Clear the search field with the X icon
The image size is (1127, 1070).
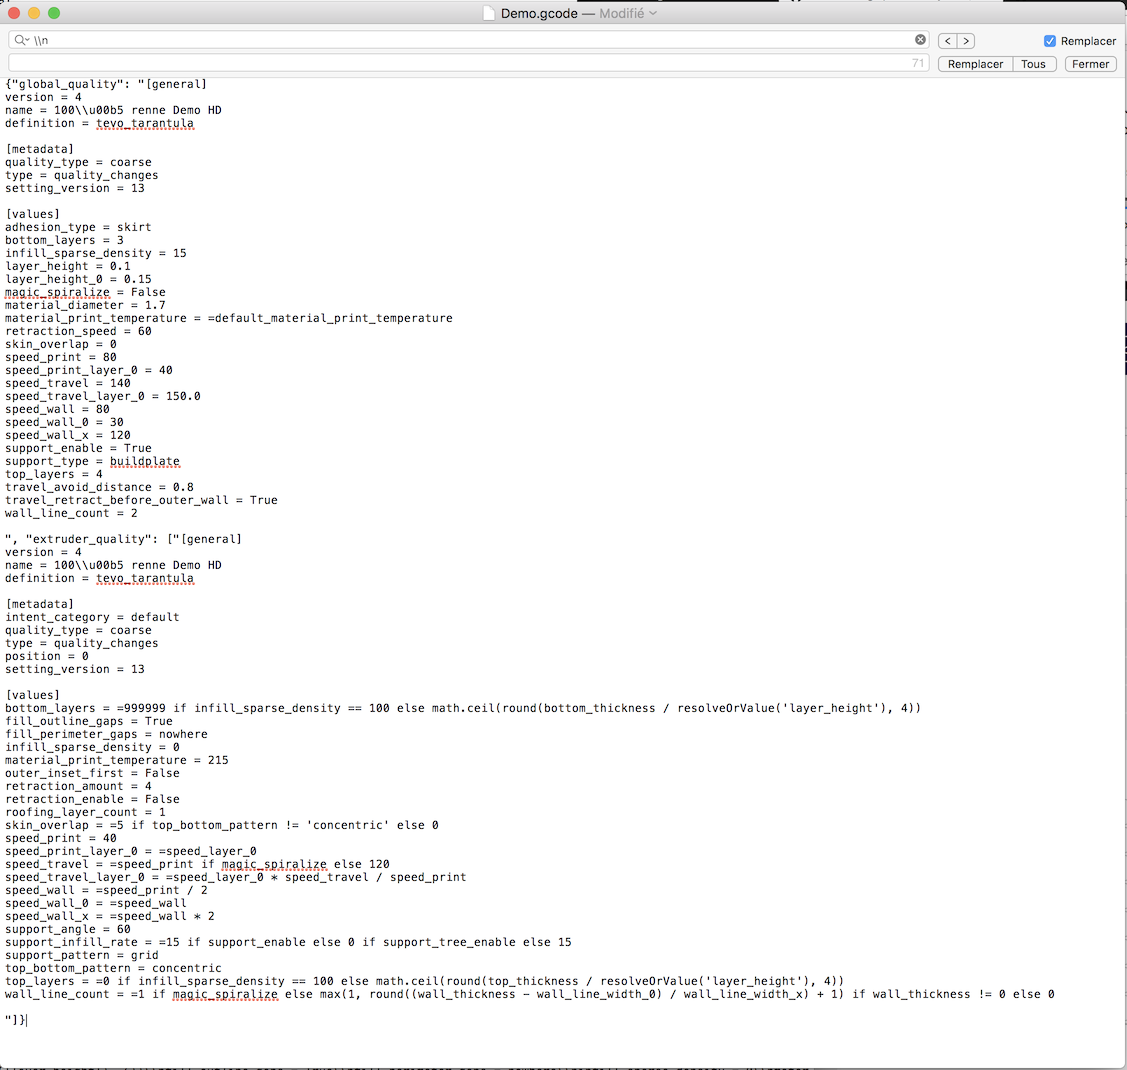click(920, 40)
